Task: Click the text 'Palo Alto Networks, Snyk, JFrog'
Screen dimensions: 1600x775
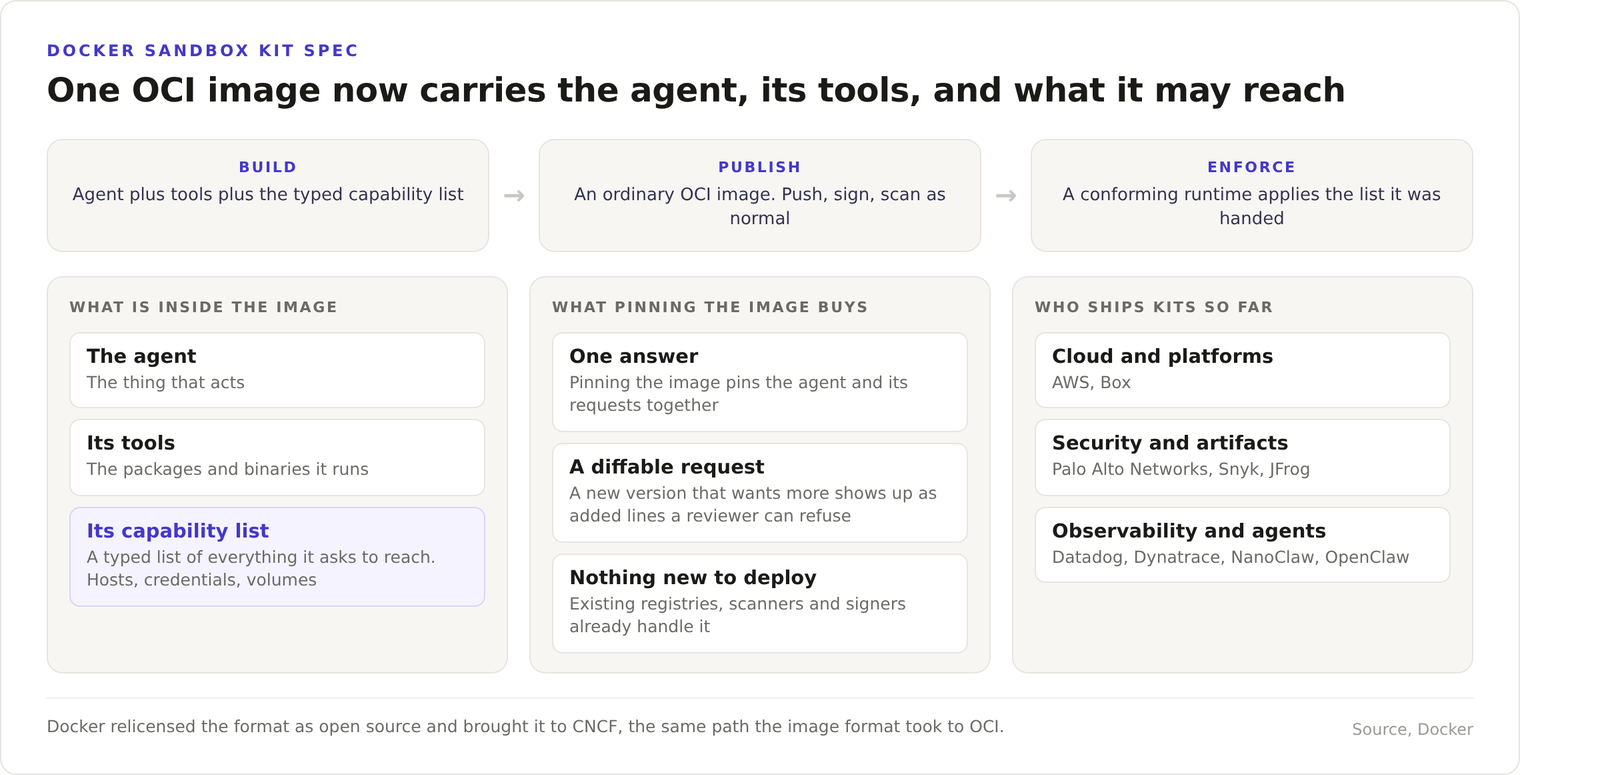Action: tap(1181, 469)
